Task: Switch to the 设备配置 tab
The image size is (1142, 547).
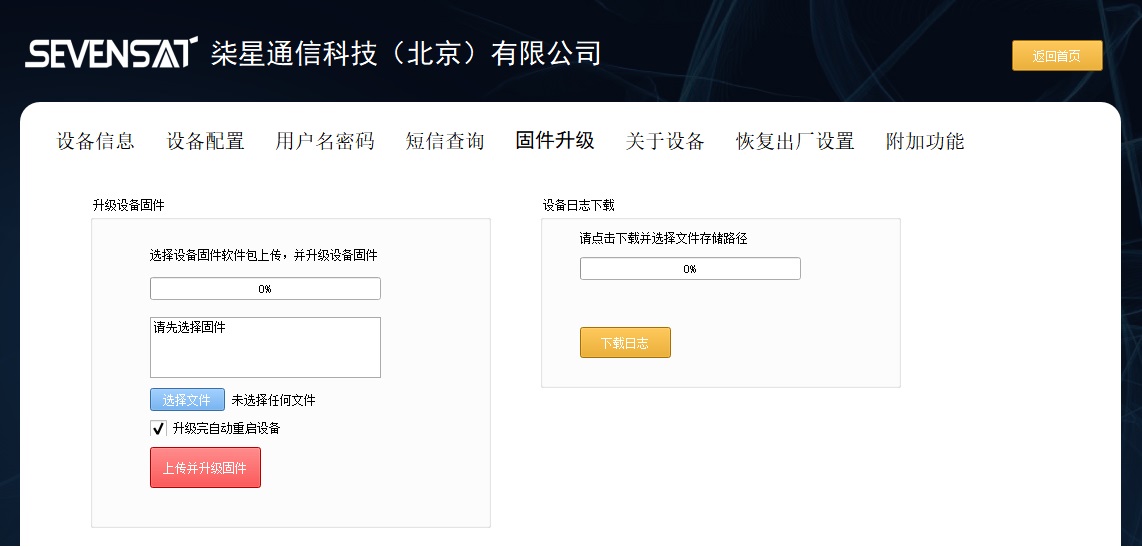Action: [205, 141]
